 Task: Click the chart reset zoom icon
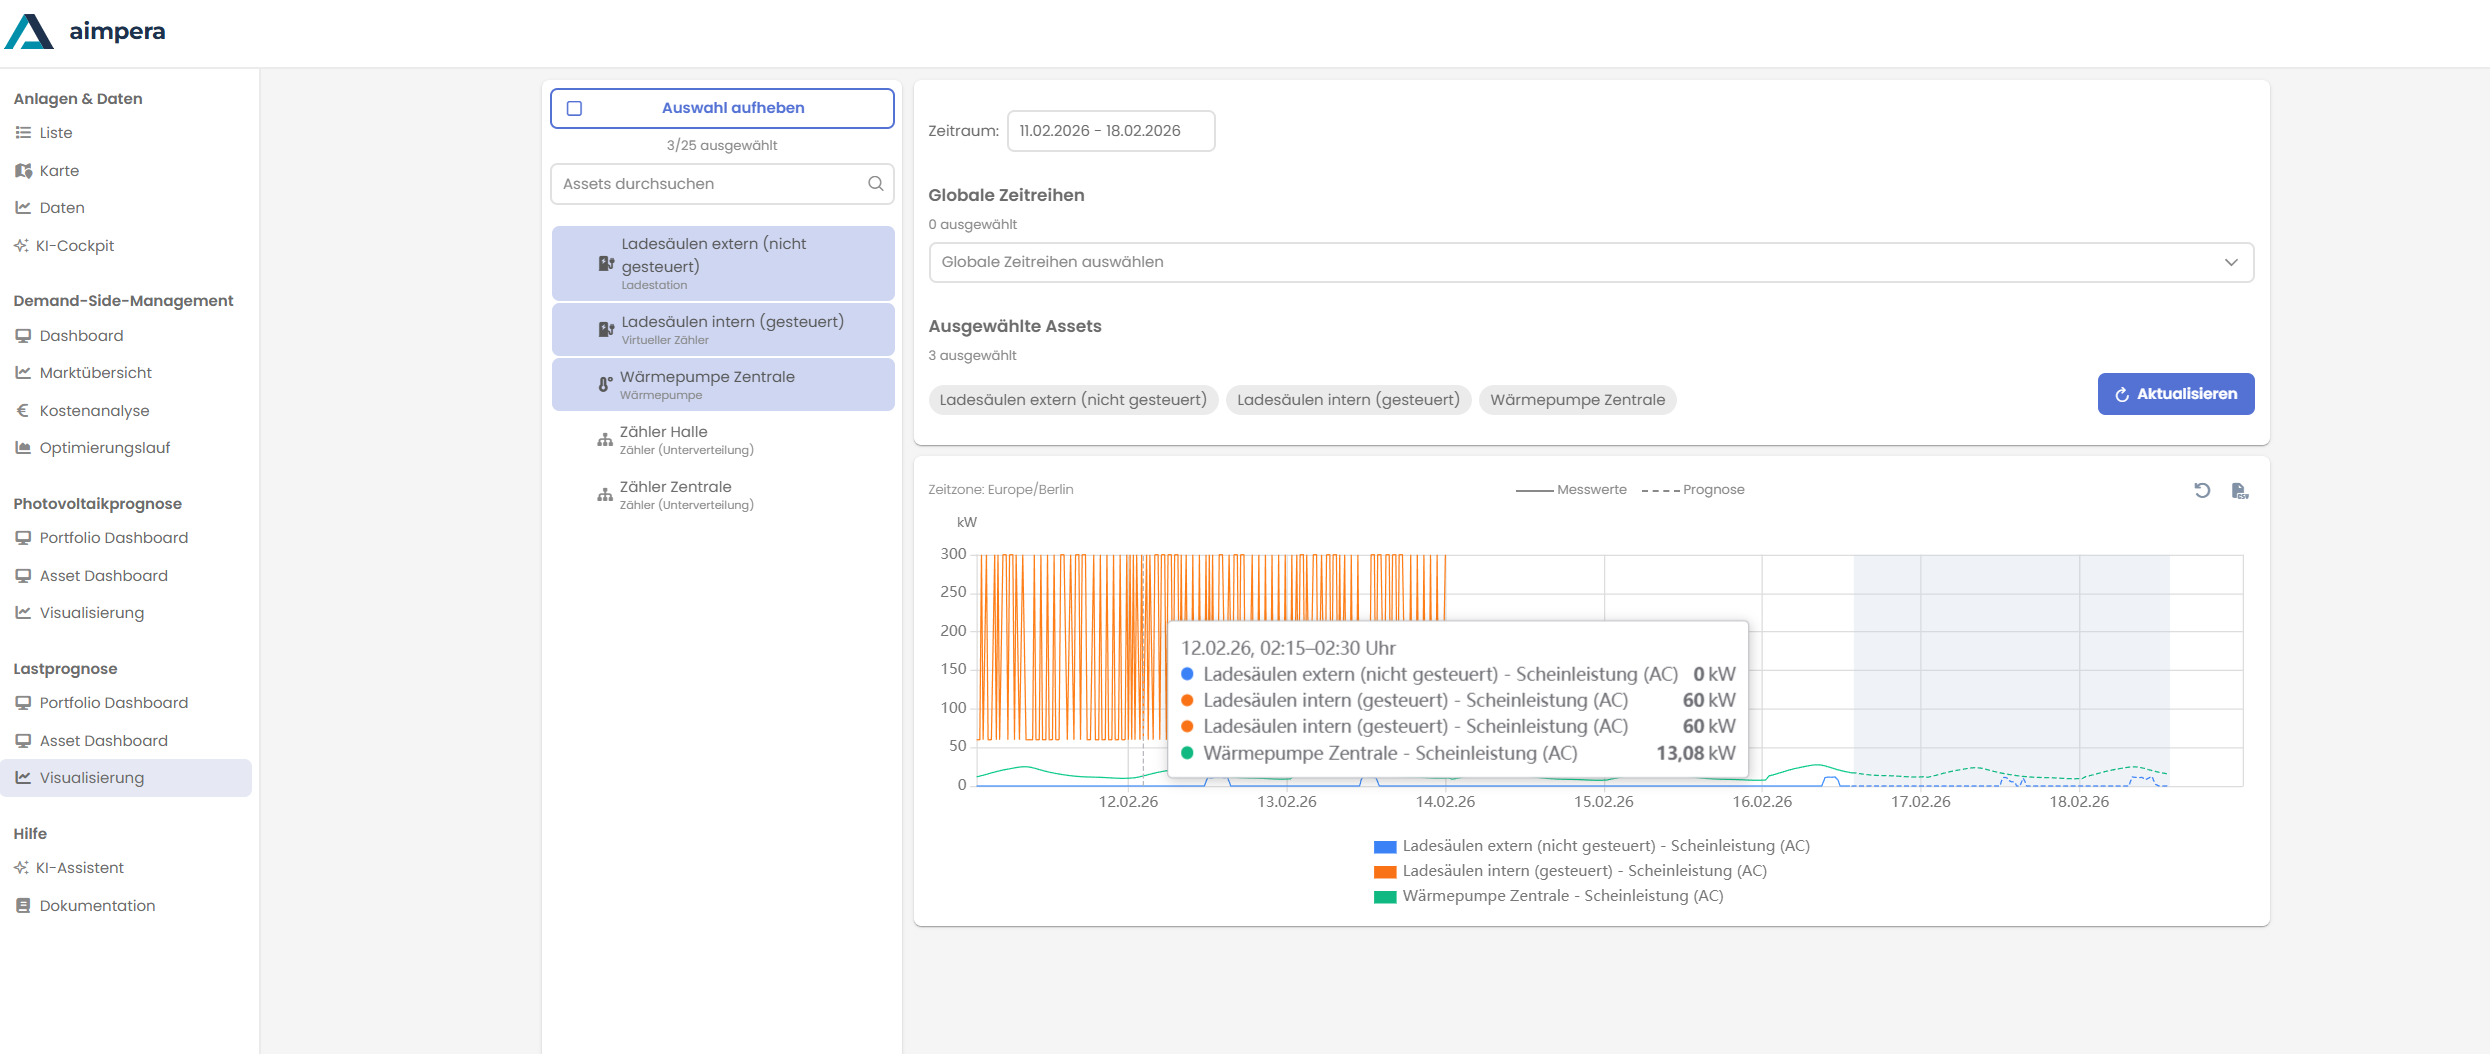pyautogui.click(x=2201, y=490)
